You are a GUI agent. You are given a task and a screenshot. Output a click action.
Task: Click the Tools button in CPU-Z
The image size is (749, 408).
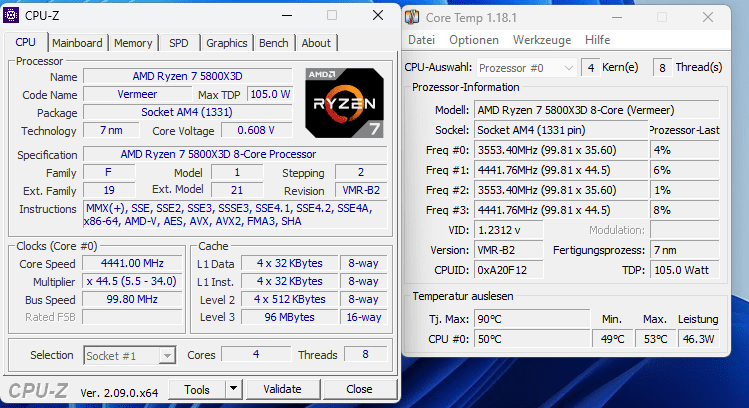(x=197, y=389)
